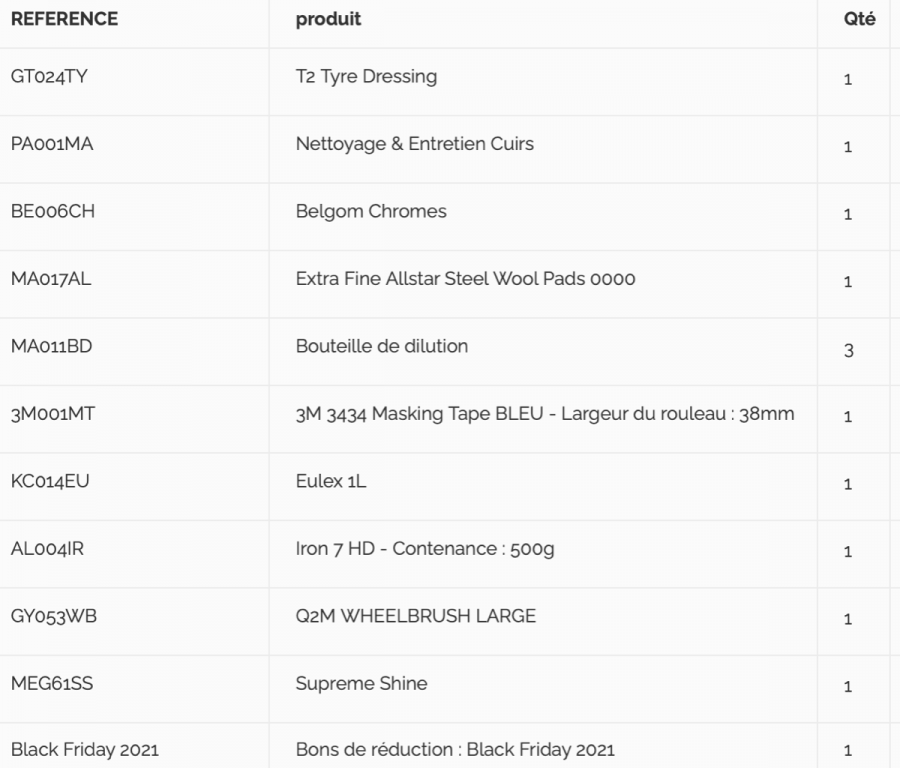Open Q2M WHEELBRUSH LARGE product
The height and width of the screenshot is (768, 900).
(x=416, y=616)
